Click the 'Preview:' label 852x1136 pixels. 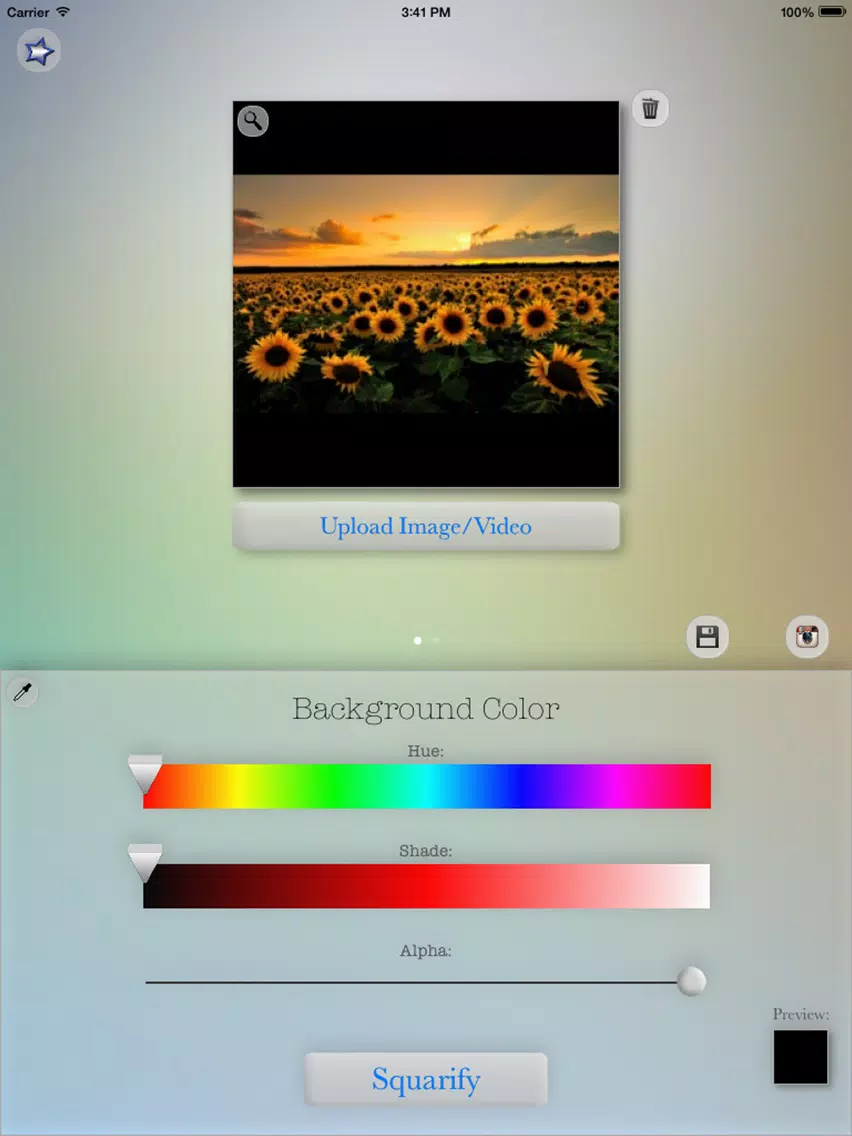(801, 1014)
